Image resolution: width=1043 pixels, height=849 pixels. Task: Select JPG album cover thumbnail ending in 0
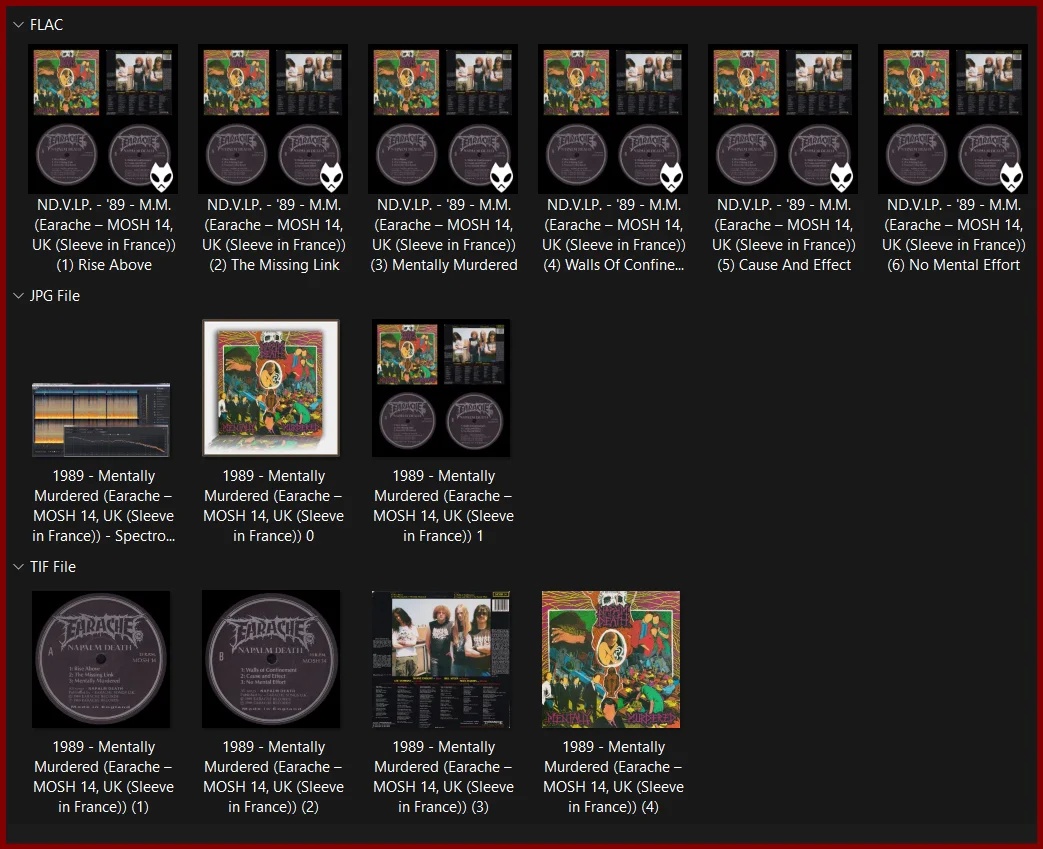(x=271, y=388)
